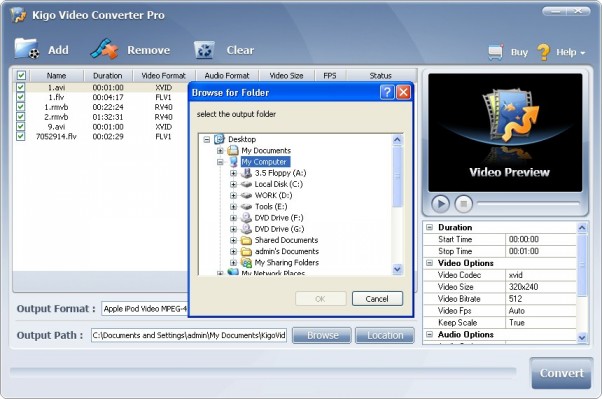Click the Browse output path button
This screenshot has height=399, width=602.
pyautogui.click(x=322, y=335)
